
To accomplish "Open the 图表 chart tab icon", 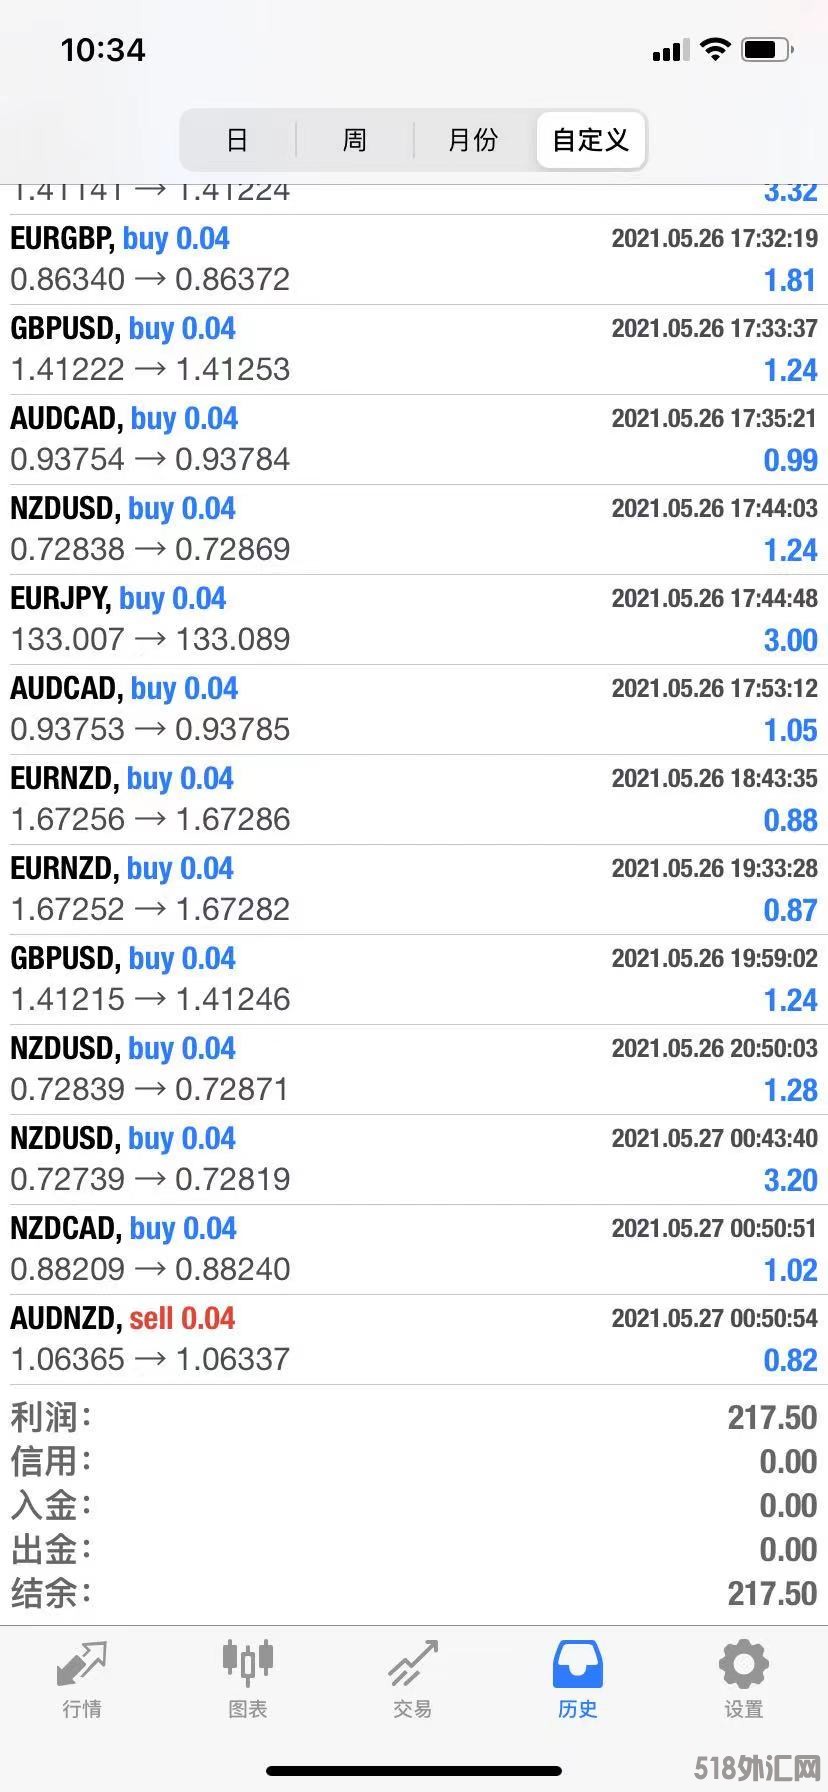I will (x=247, y=1664).
